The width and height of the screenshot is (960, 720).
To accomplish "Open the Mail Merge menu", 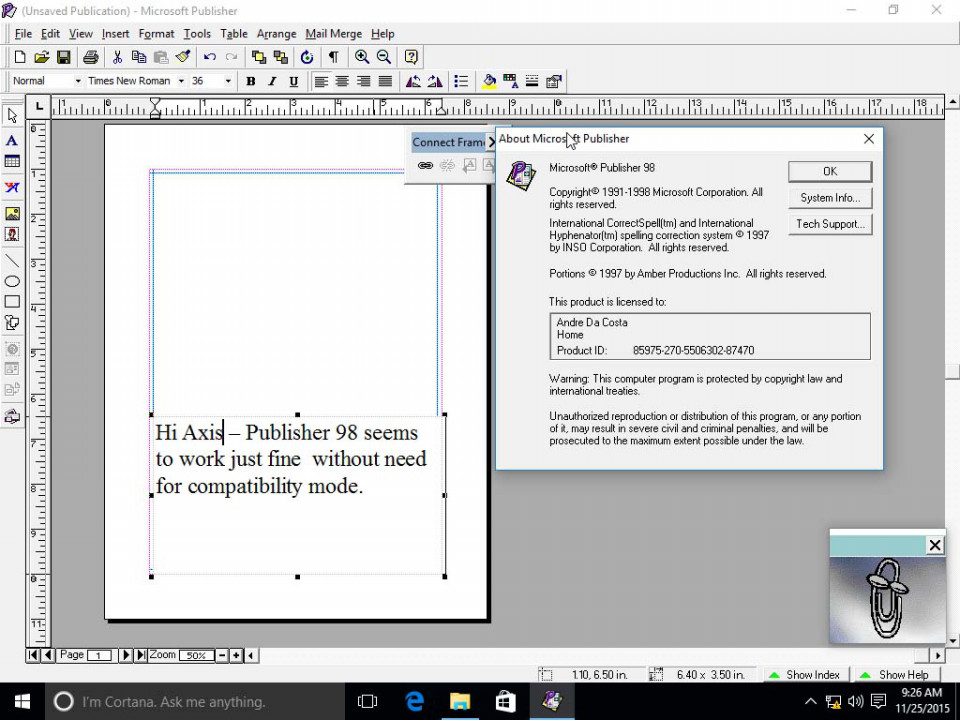I will 334,34.
